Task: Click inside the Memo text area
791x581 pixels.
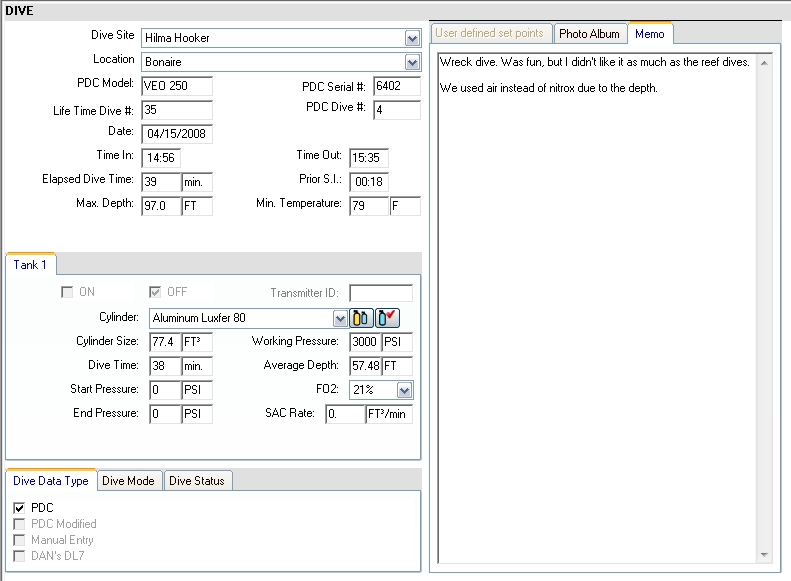Action: (x=595, y=300)
